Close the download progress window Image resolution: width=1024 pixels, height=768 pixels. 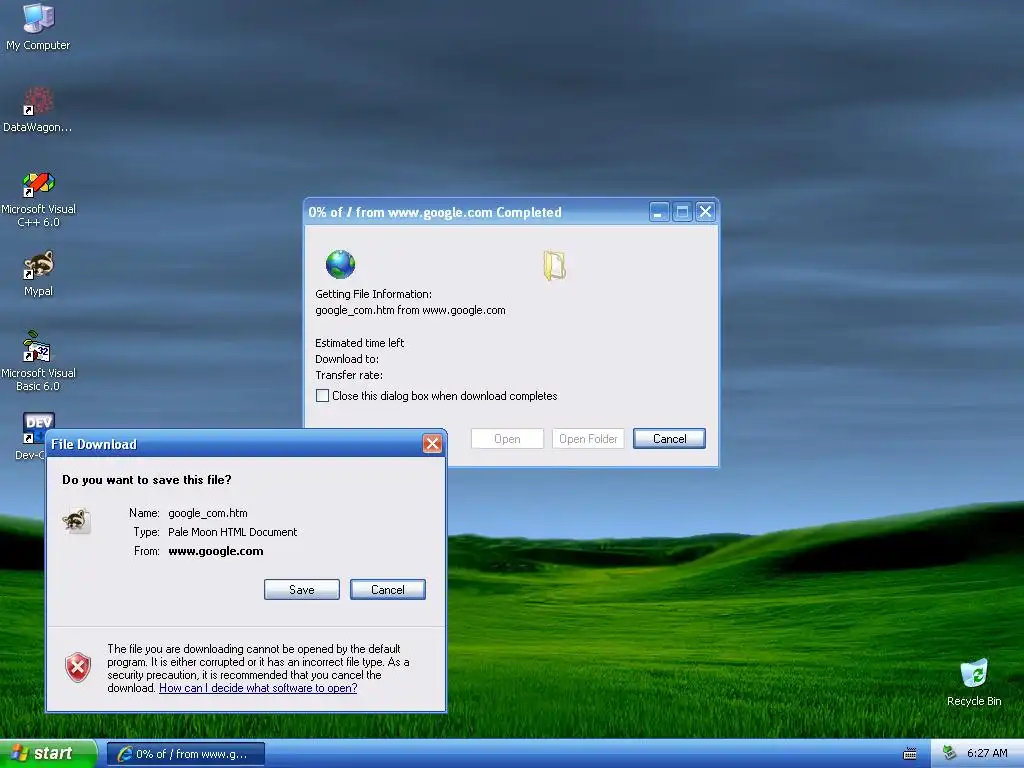(705, 212)
